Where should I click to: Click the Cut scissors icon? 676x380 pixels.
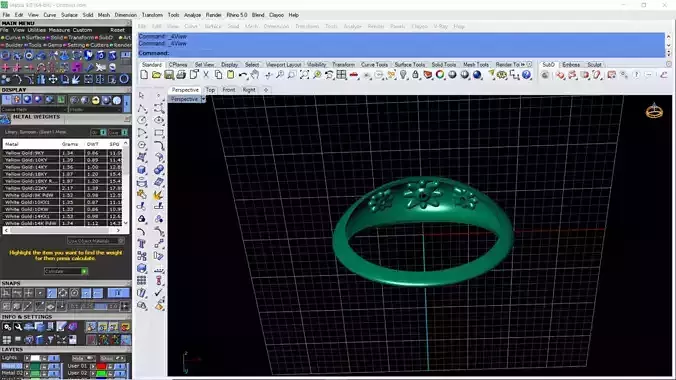click(x=206, y=75)
